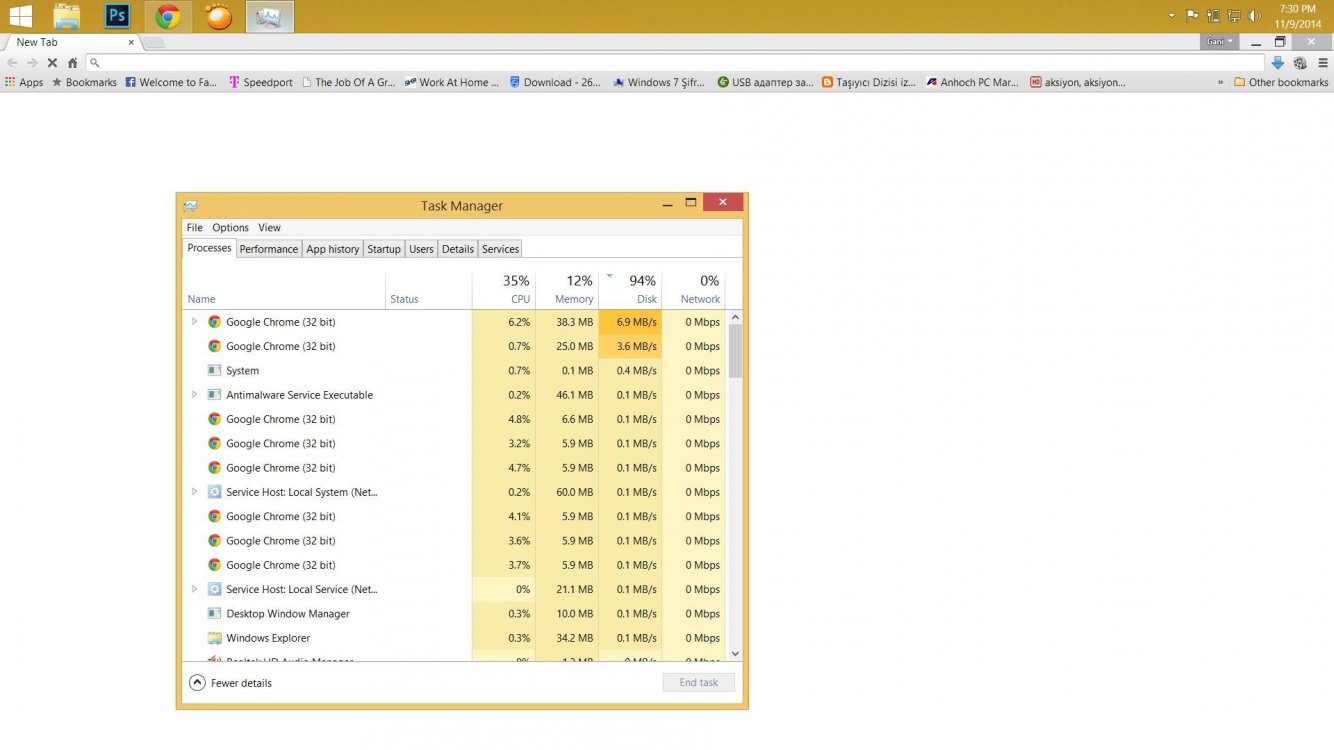Click the End task button
The width and height of the screenshot is (1334, 750).
699,682
